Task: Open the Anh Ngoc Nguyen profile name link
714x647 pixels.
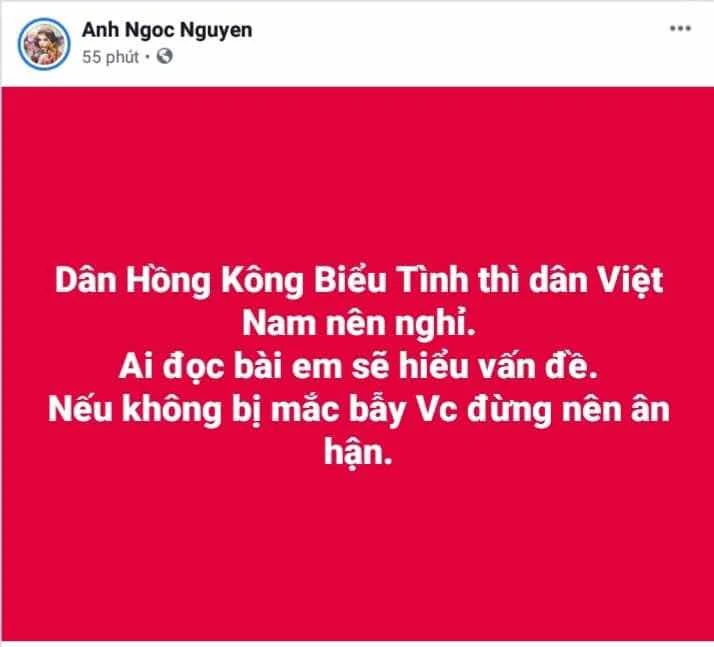Action: pyautogui.click(x=167, y=30)
